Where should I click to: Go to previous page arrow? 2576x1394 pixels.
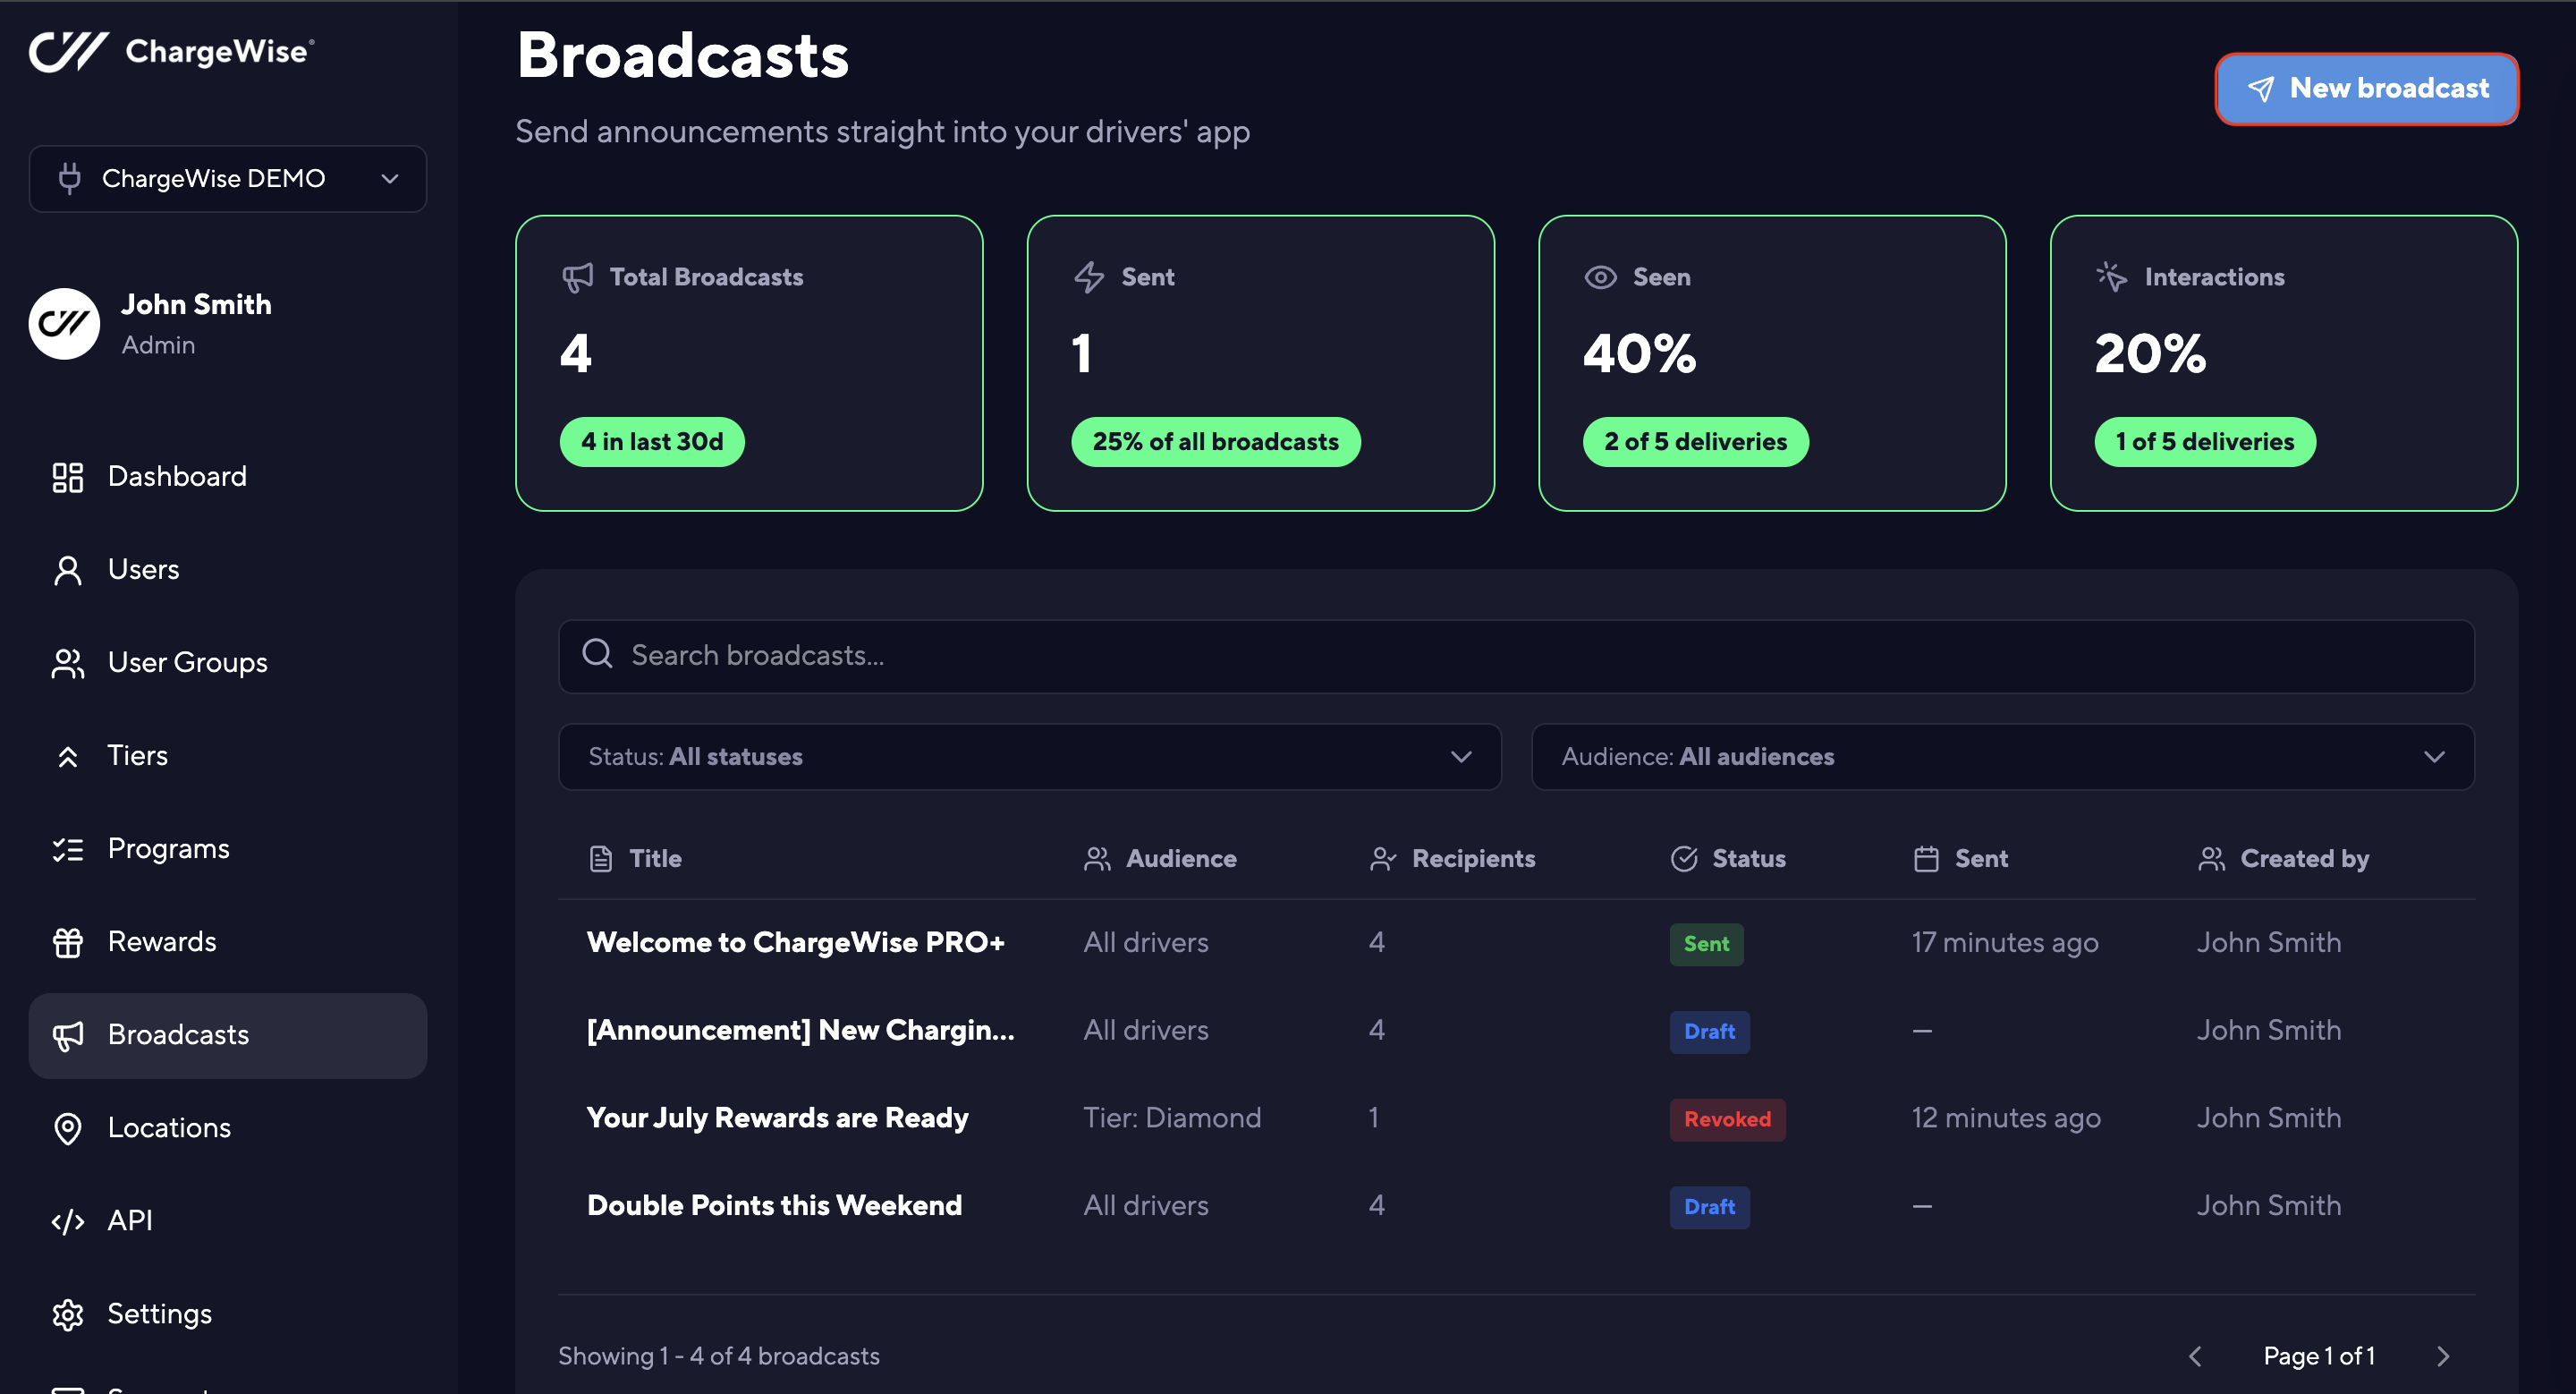coord(2196,1356)
